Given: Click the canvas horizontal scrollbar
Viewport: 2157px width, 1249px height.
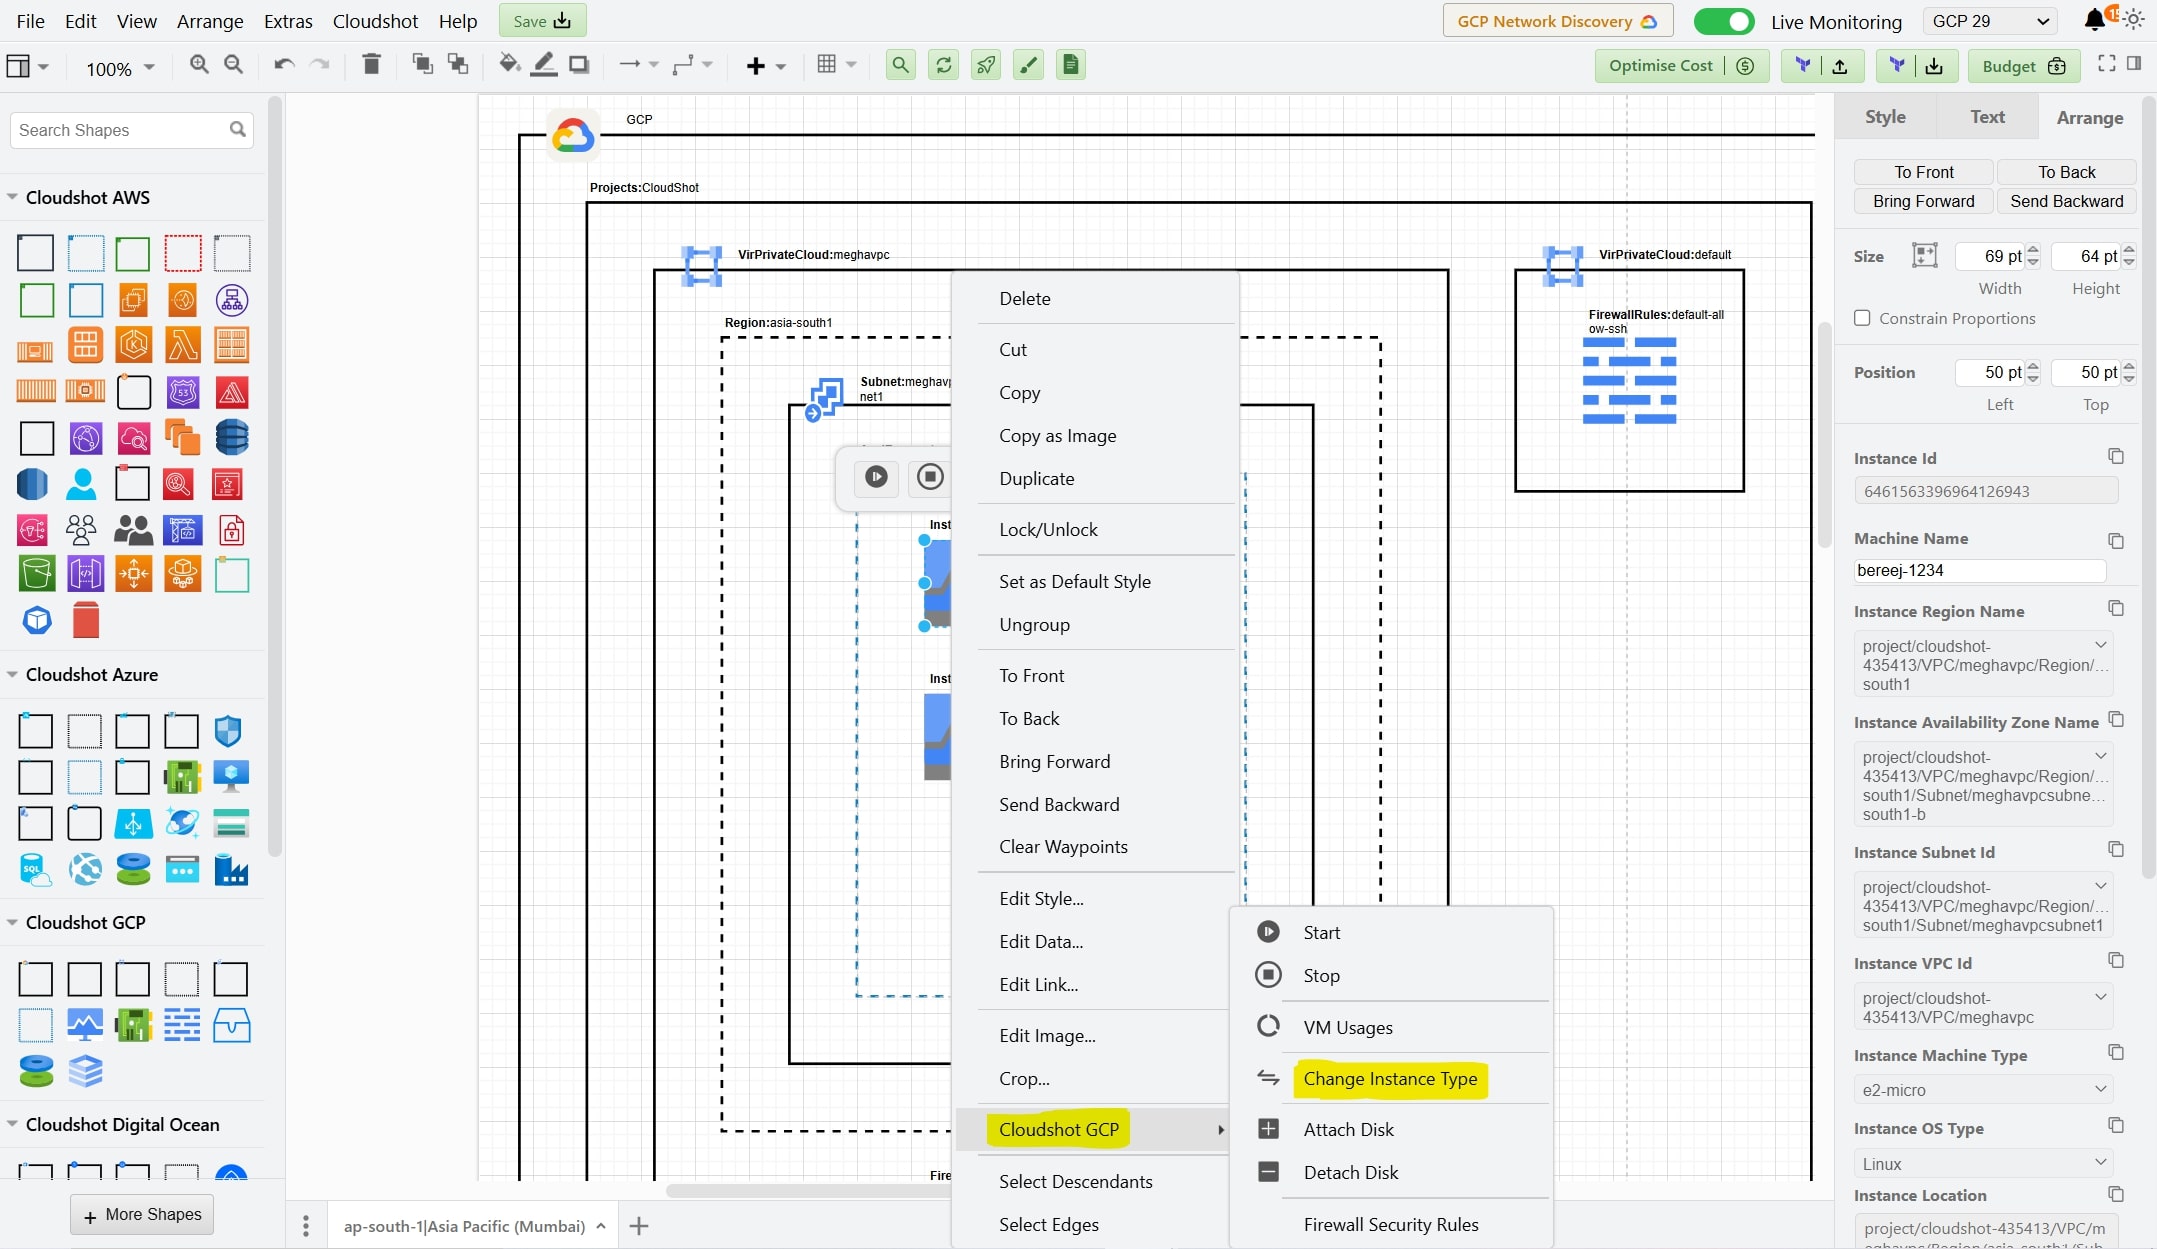Looking at the screenshot, I should tap(810, 1190).
